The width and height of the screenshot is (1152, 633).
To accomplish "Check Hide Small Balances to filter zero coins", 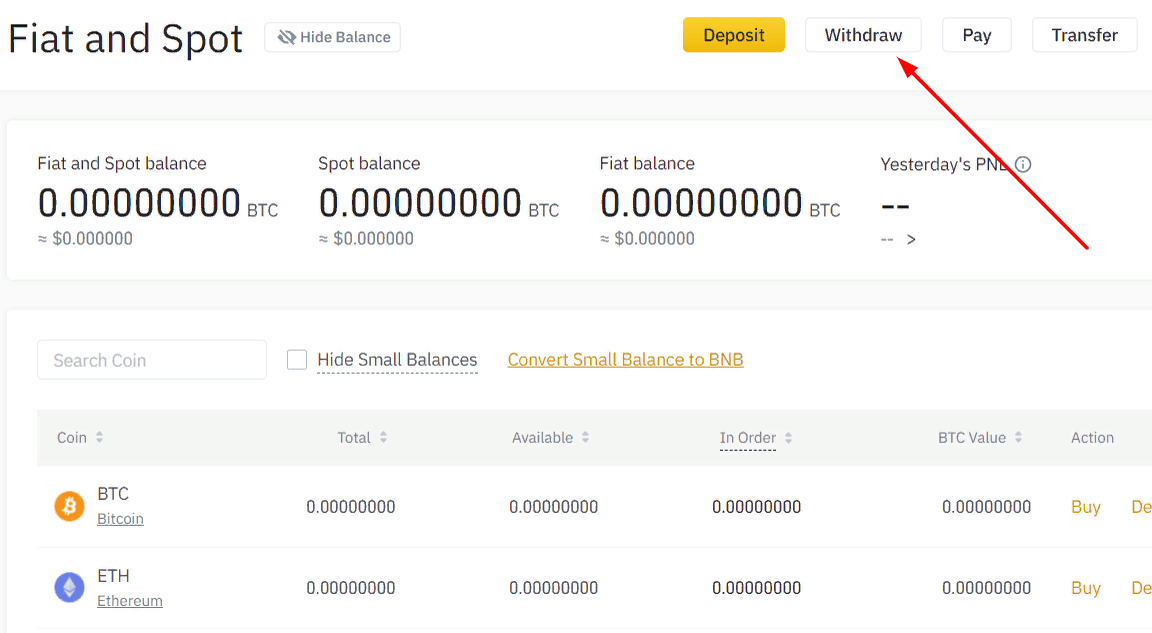I will [297, 359].
